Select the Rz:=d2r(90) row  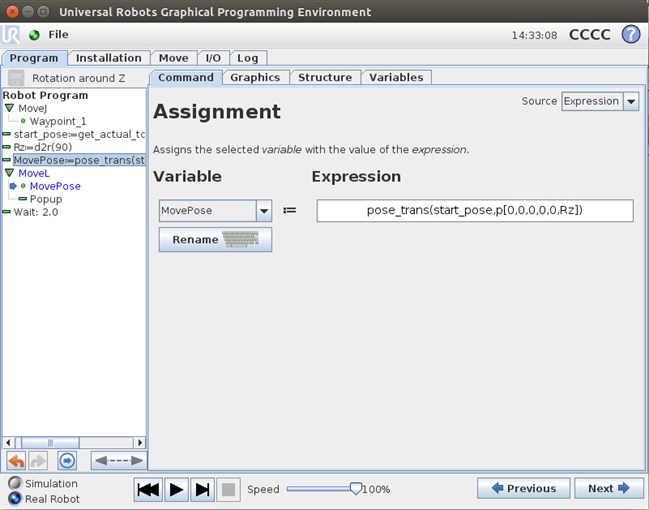(x=43, y=147)
